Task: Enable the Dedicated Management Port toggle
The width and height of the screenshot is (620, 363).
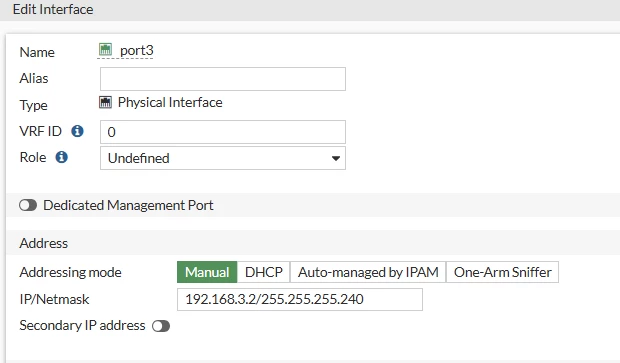Action: click(x=28, y=205)
